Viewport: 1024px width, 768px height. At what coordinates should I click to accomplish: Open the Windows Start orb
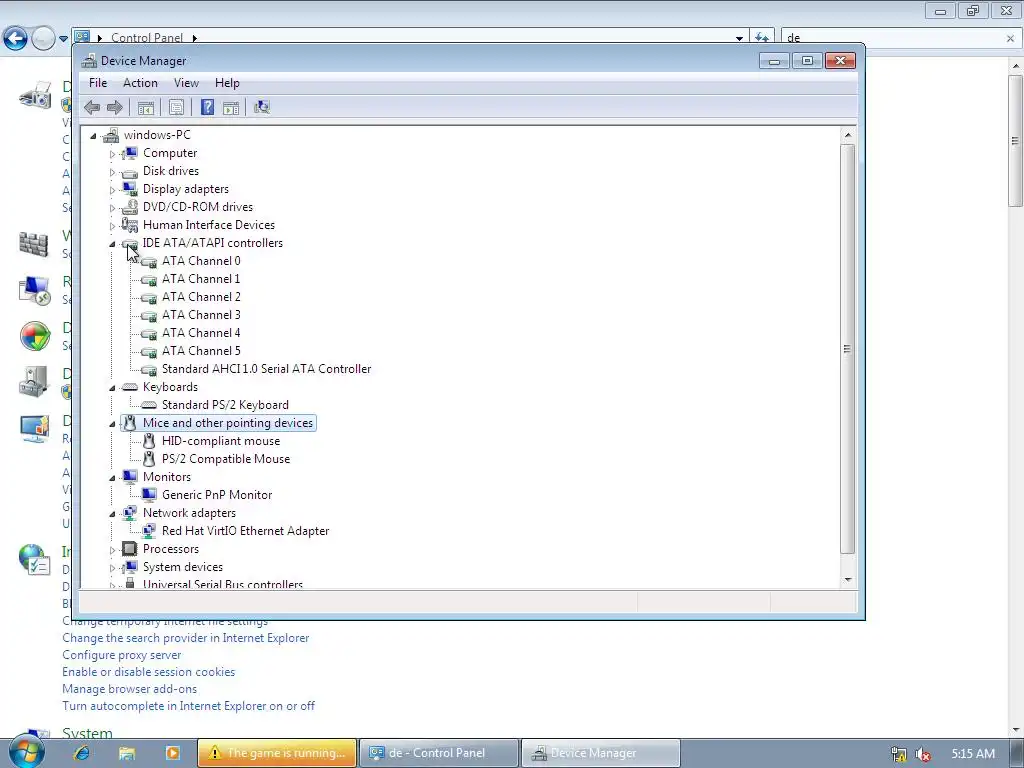26,751
